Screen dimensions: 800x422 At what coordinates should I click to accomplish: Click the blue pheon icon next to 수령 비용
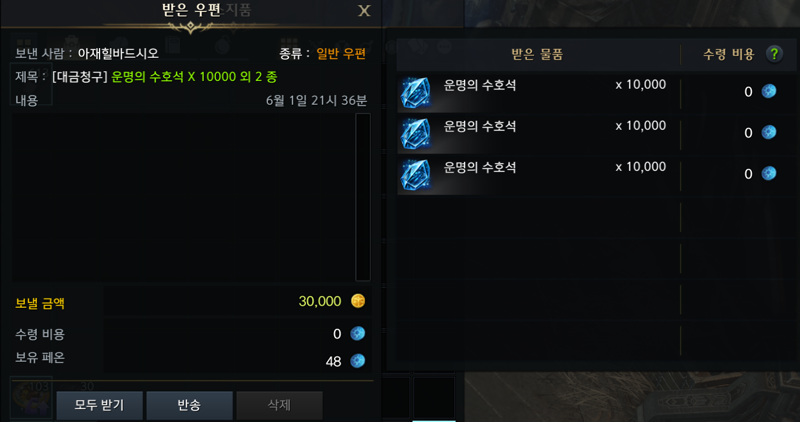(358, 334)
